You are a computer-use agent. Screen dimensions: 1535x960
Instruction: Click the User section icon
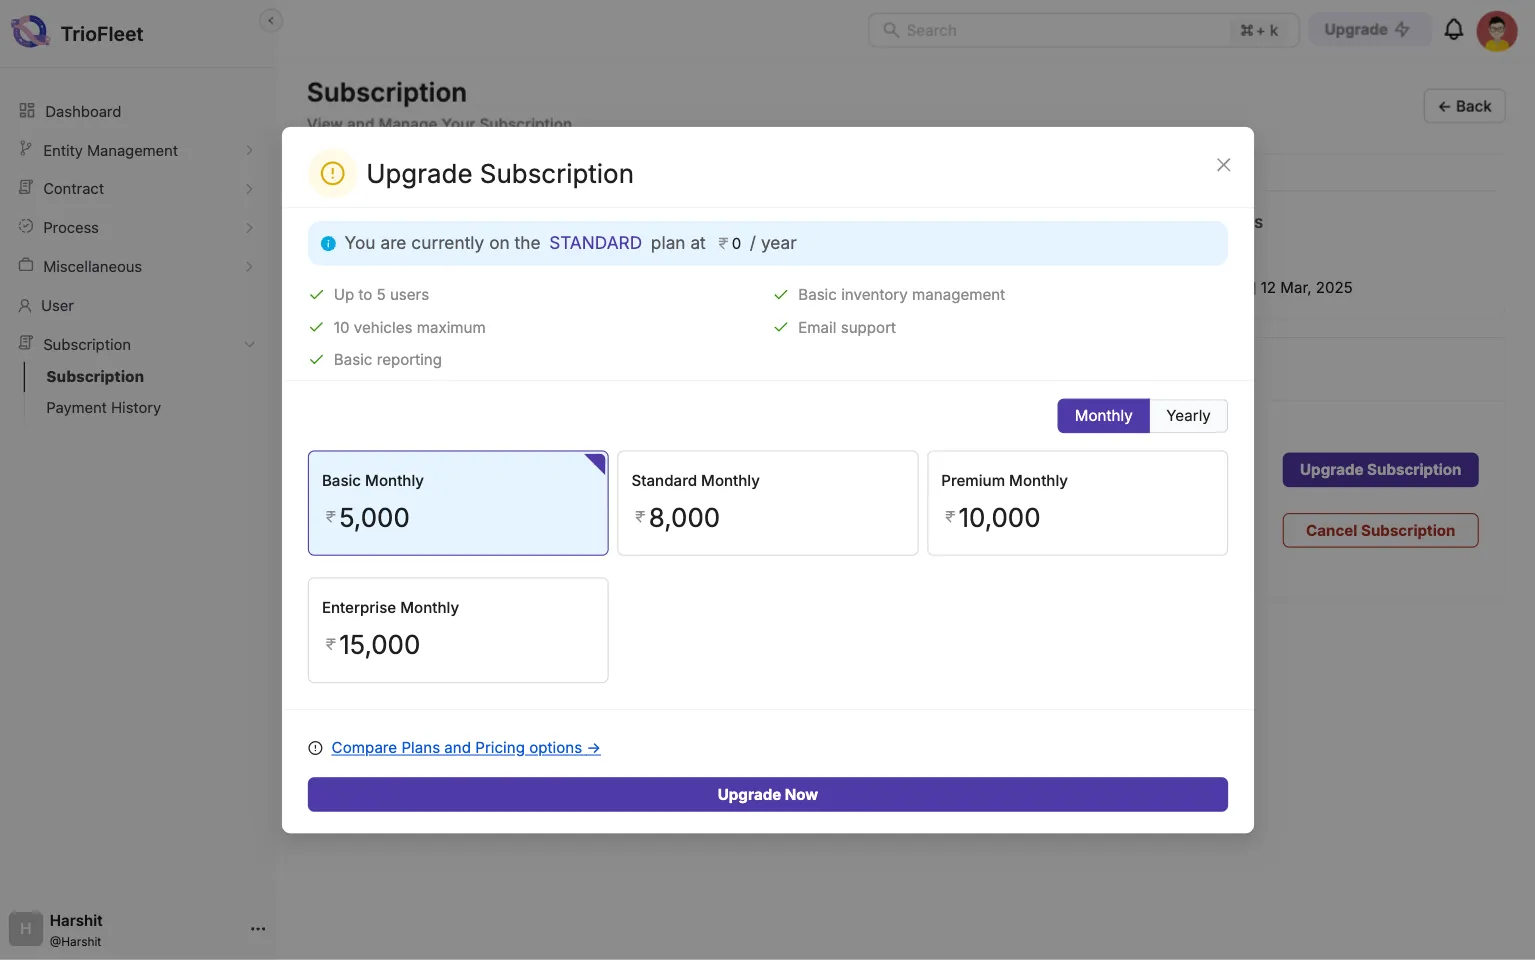pos(26,305)
